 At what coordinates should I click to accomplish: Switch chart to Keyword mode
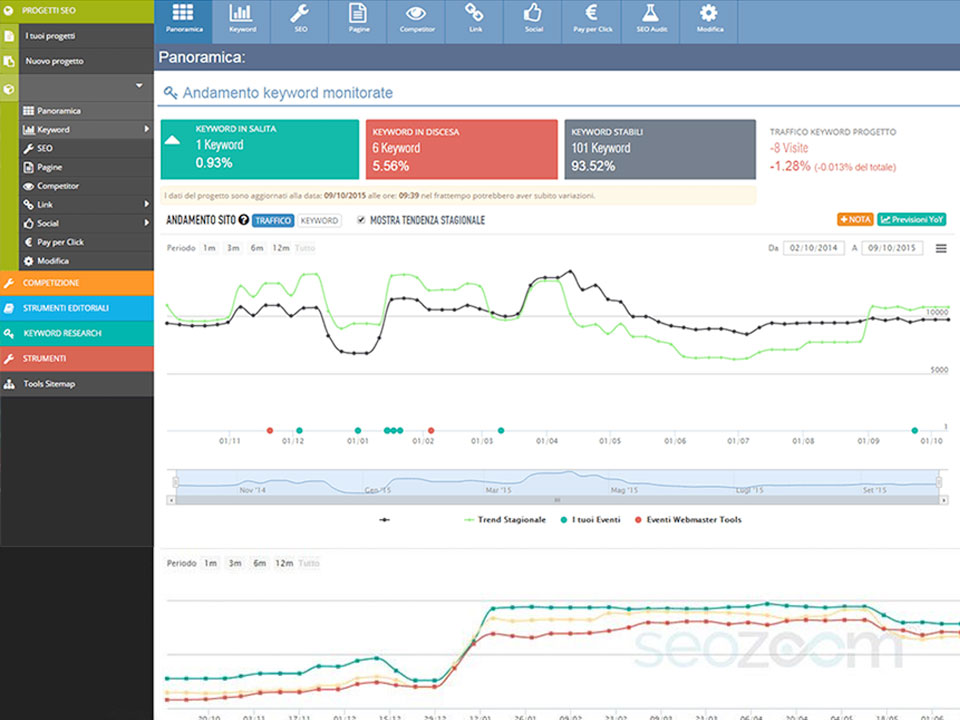(x=320, y=220)
